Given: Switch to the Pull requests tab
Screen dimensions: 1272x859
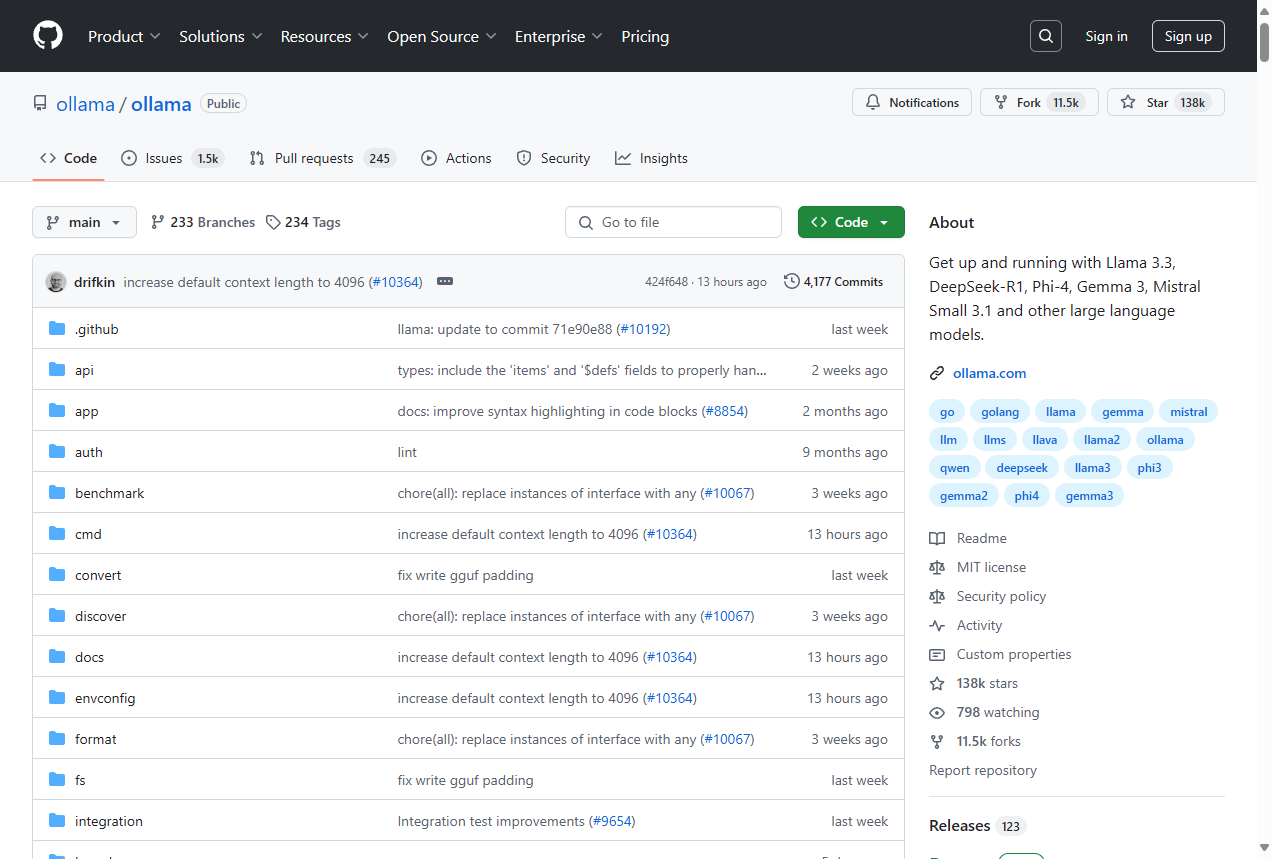Looking at the screenshot, I should pos(321,158).
